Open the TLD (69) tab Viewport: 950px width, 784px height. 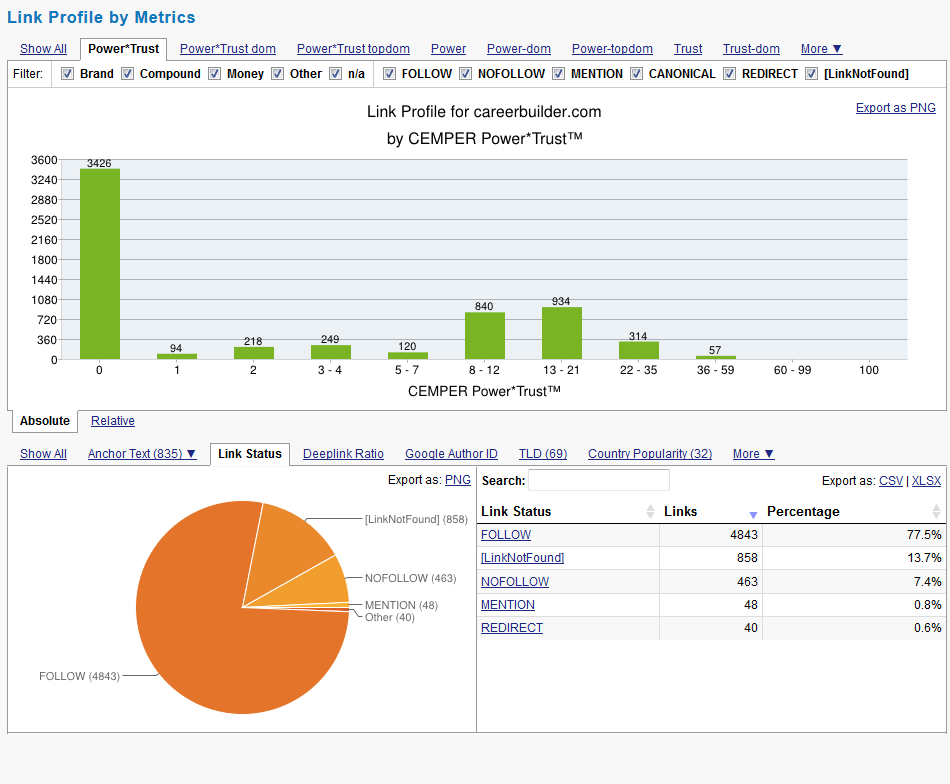[543, 454]
